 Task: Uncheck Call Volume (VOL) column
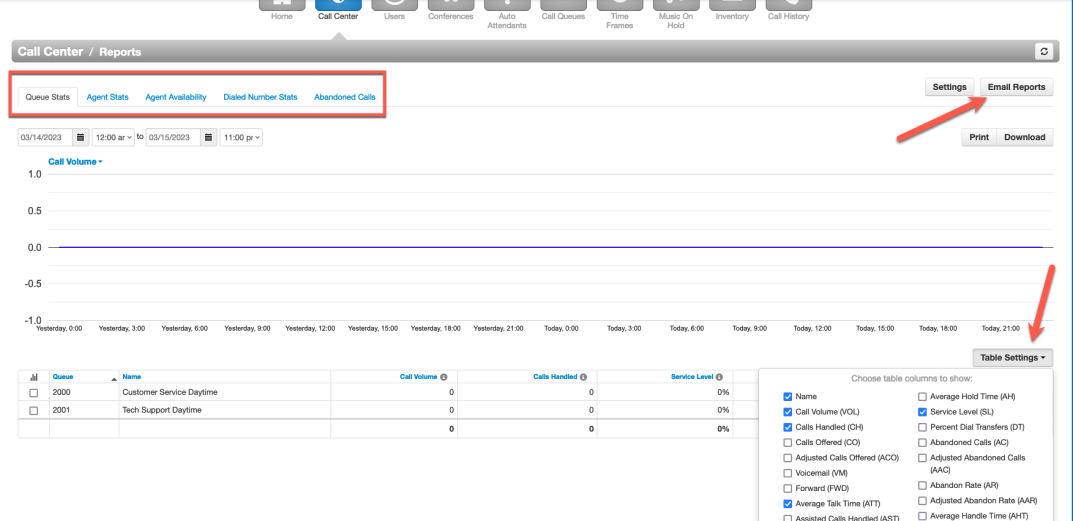click(x=788, y=412)
